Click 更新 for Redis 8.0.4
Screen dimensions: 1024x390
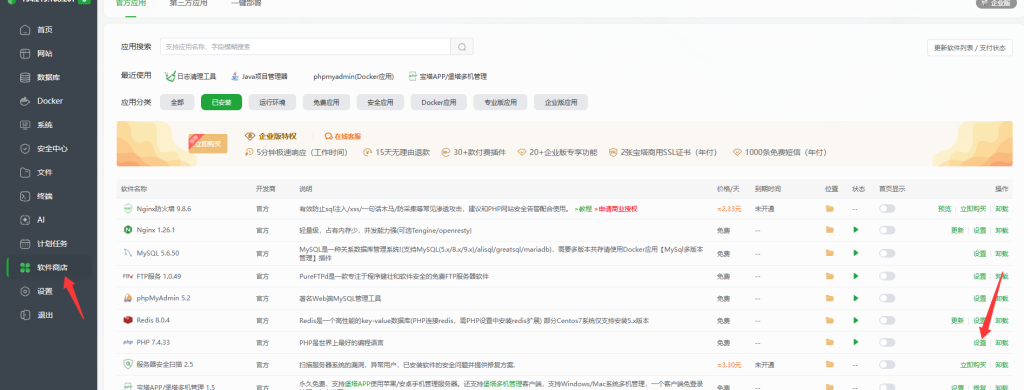(x=957, y=321)
